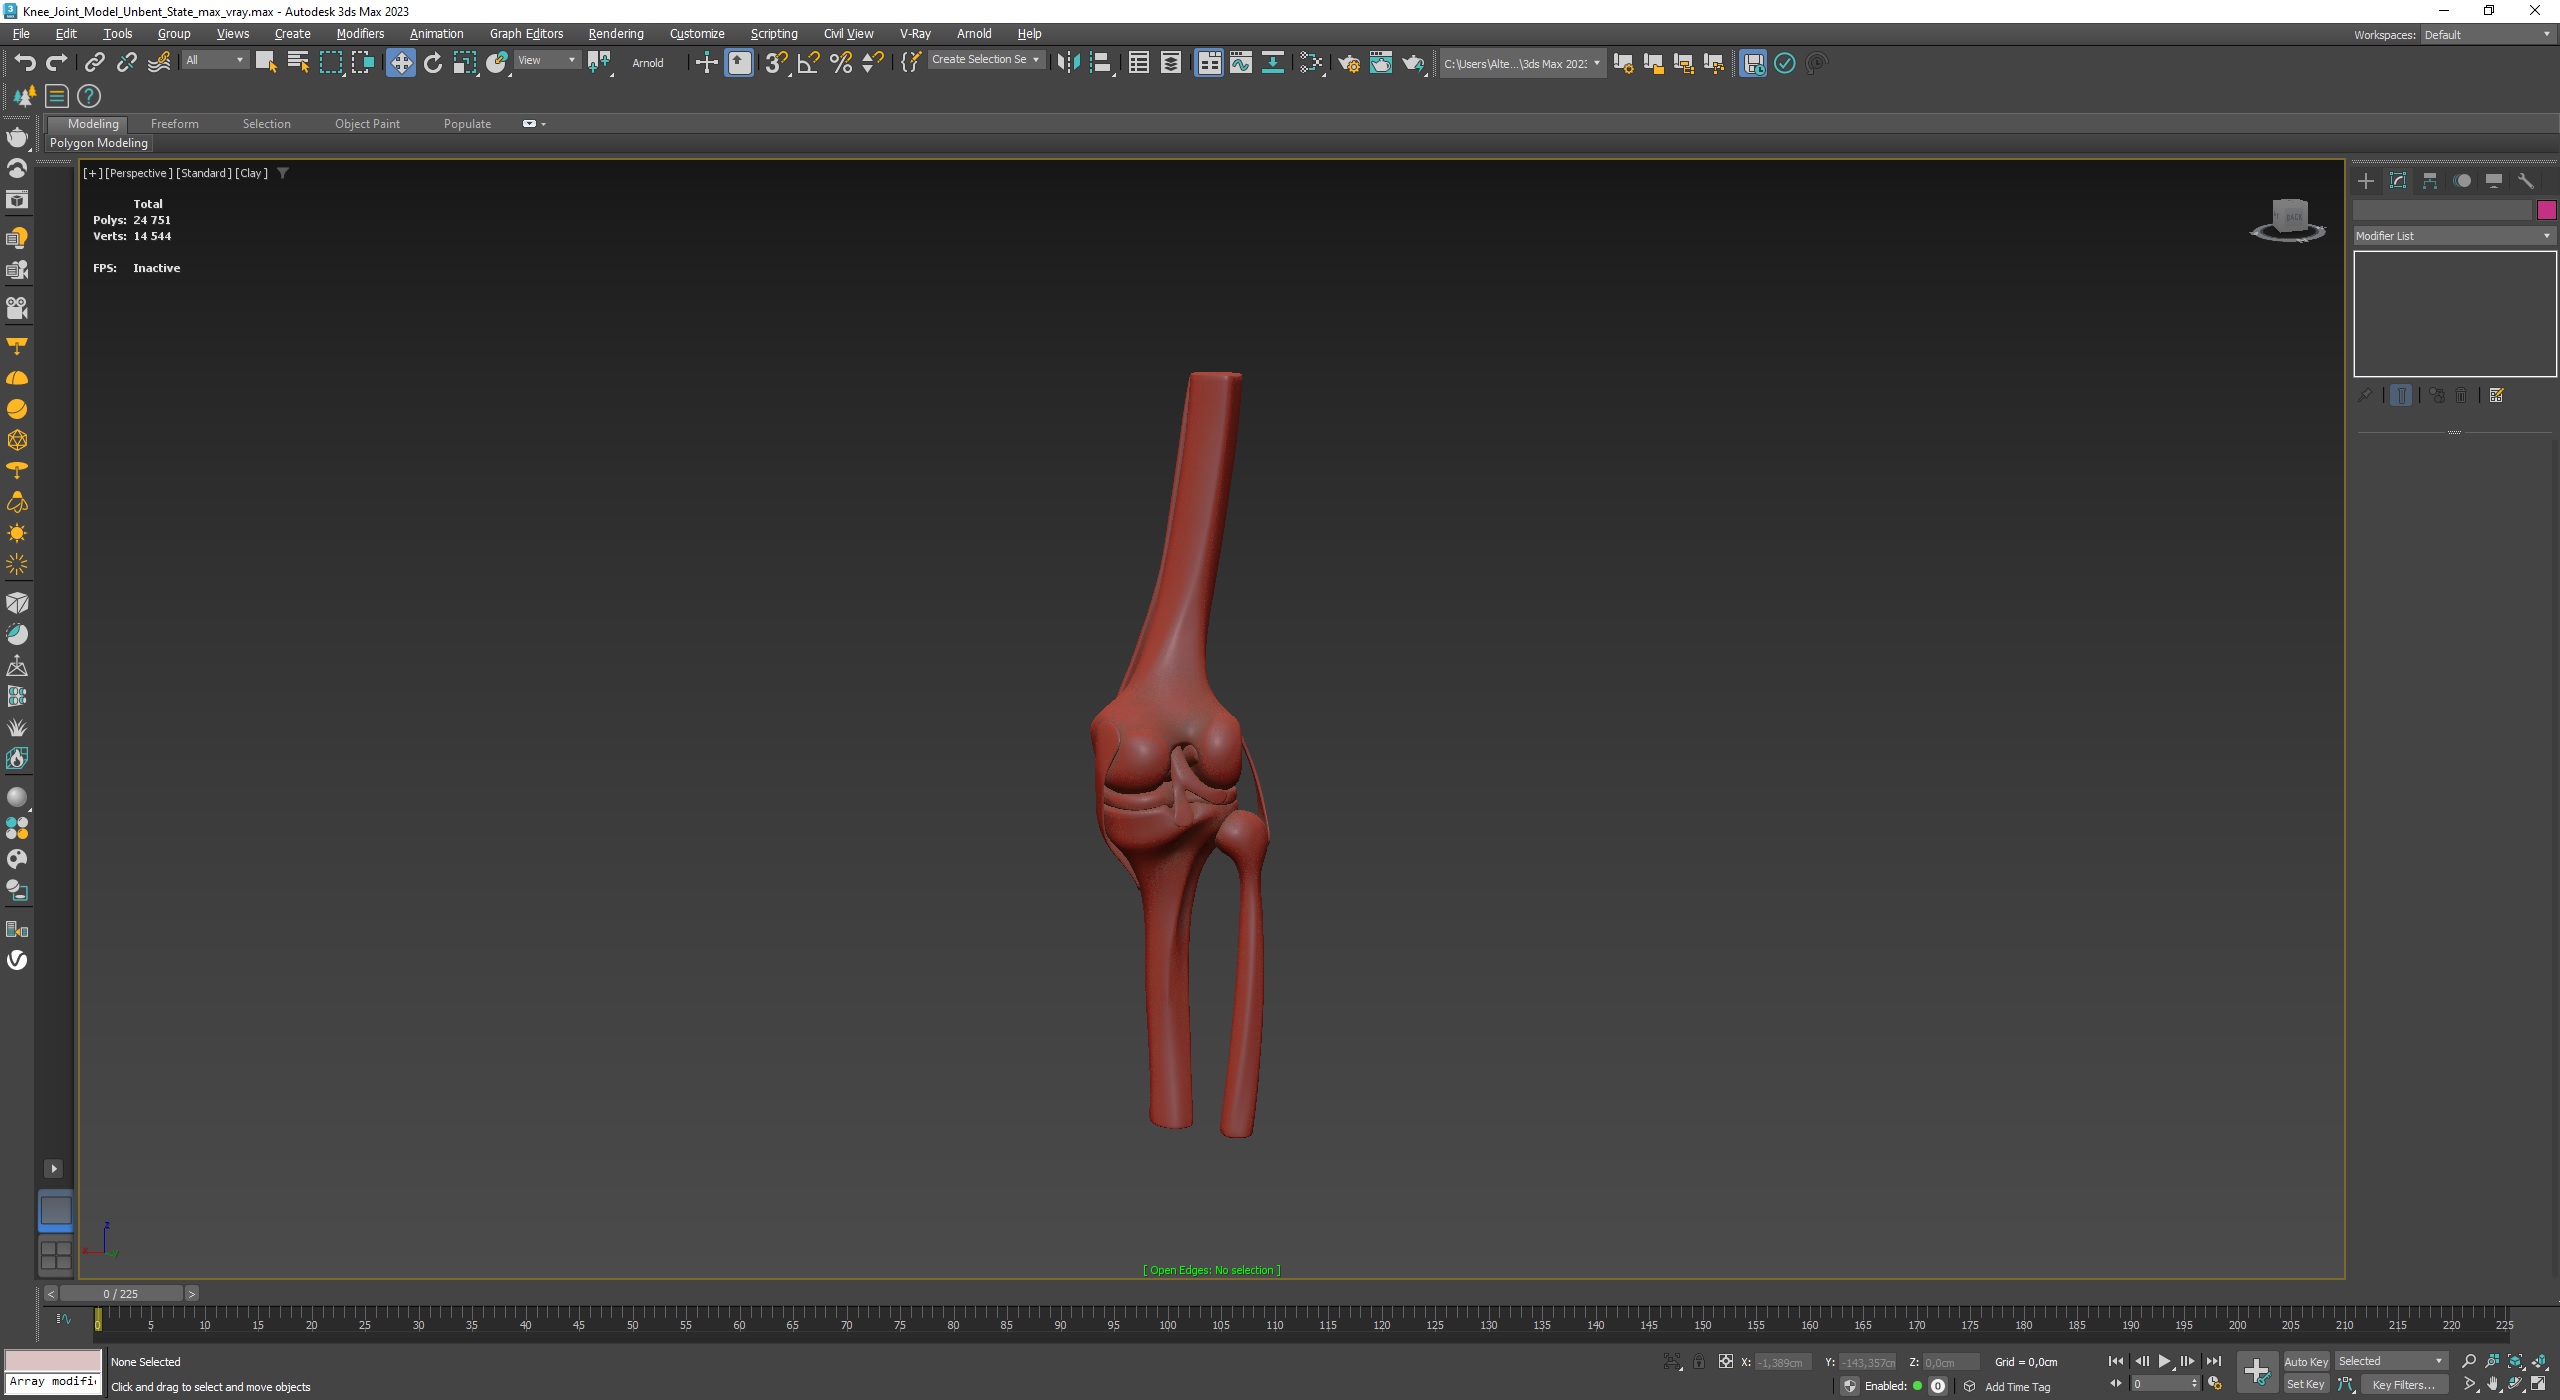Switch to the Freeform ribbon tab

point(174,124)
